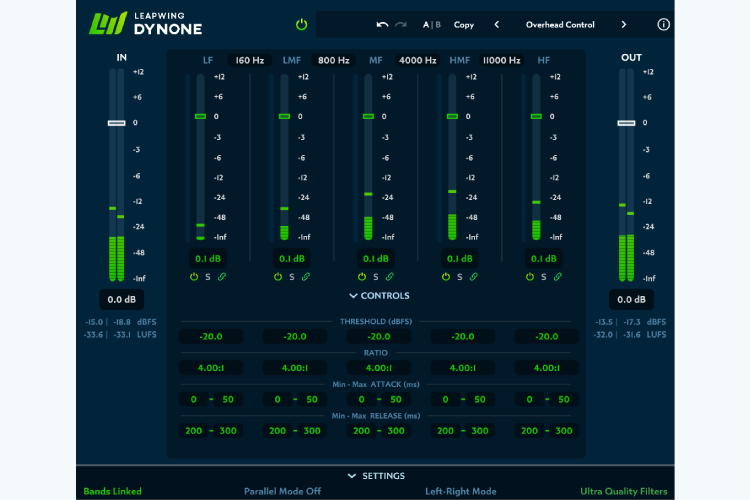Image resolution: width=750 pixels, height=500 pixels.
Task: Change the Ultra Quality Filters setting
Action: (624, 491)
